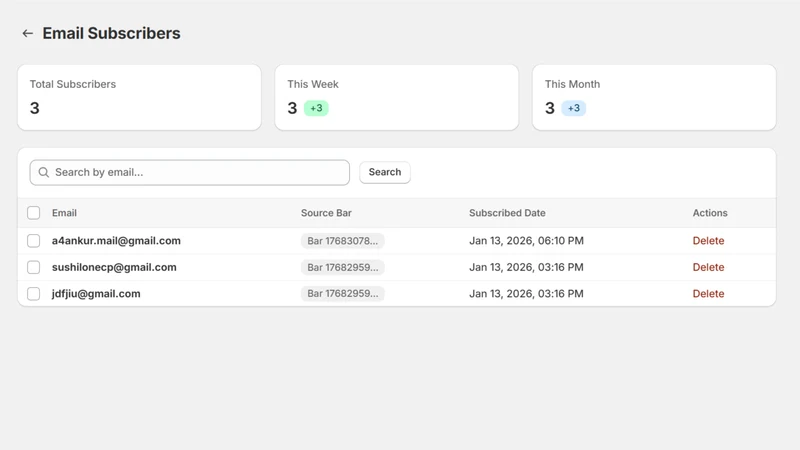Delete subscriber jdfjiu@gmail.com
800x450 pixels.
pyautogui.click(x=708, y=294)
